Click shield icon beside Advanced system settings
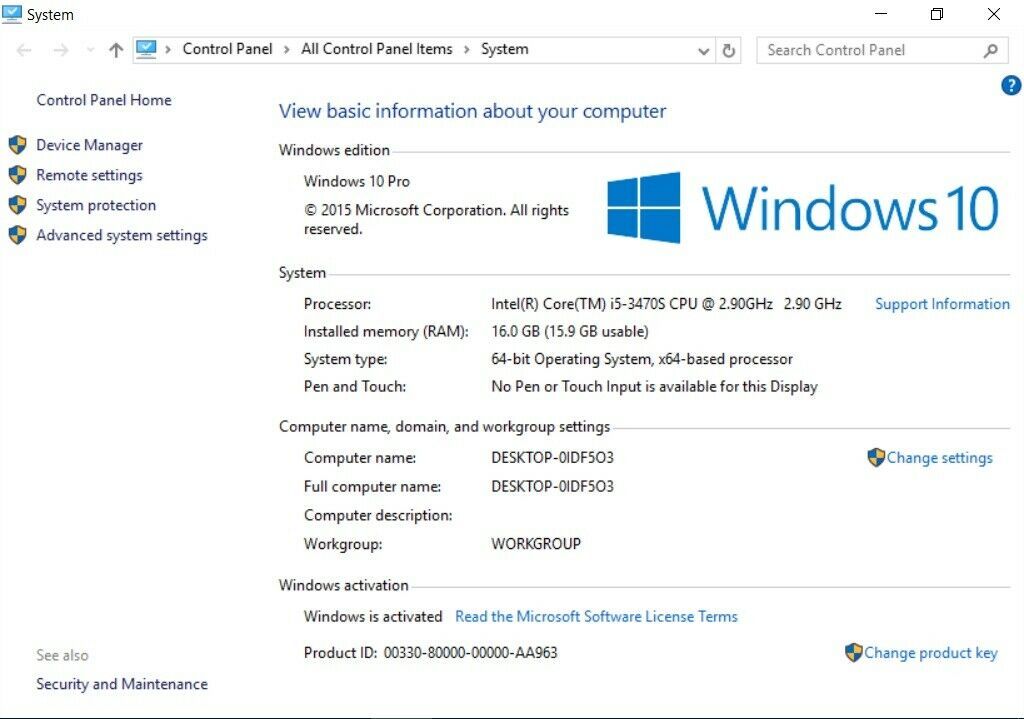 18,235
